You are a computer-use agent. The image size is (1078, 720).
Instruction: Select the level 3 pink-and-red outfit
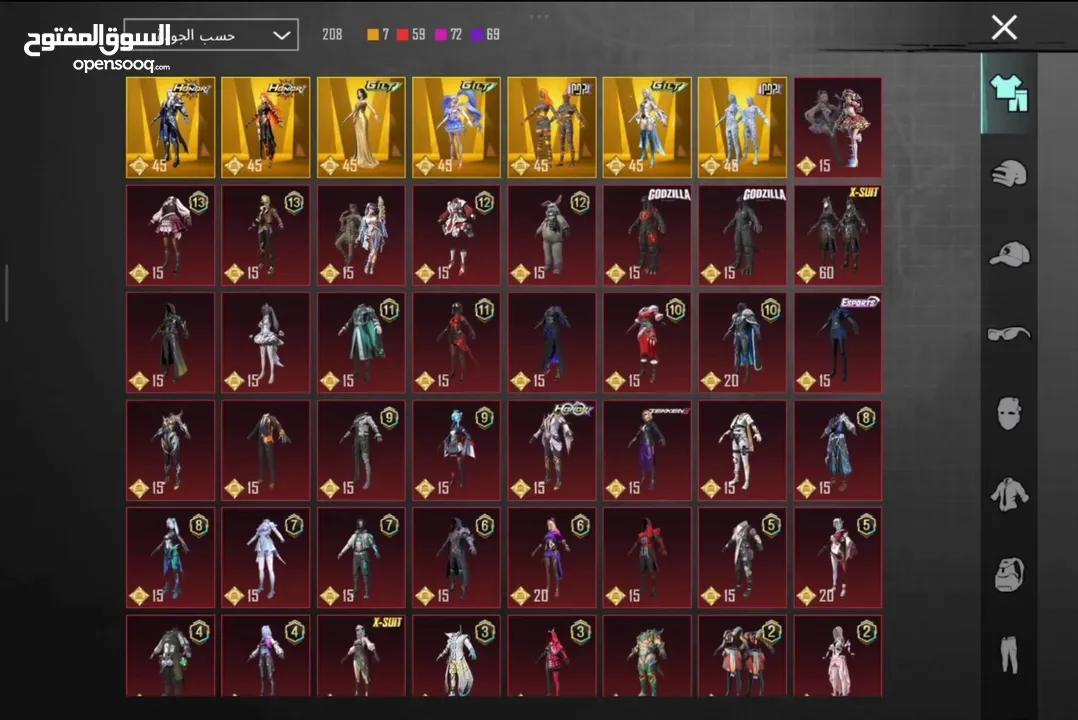(x=551, y=656)
